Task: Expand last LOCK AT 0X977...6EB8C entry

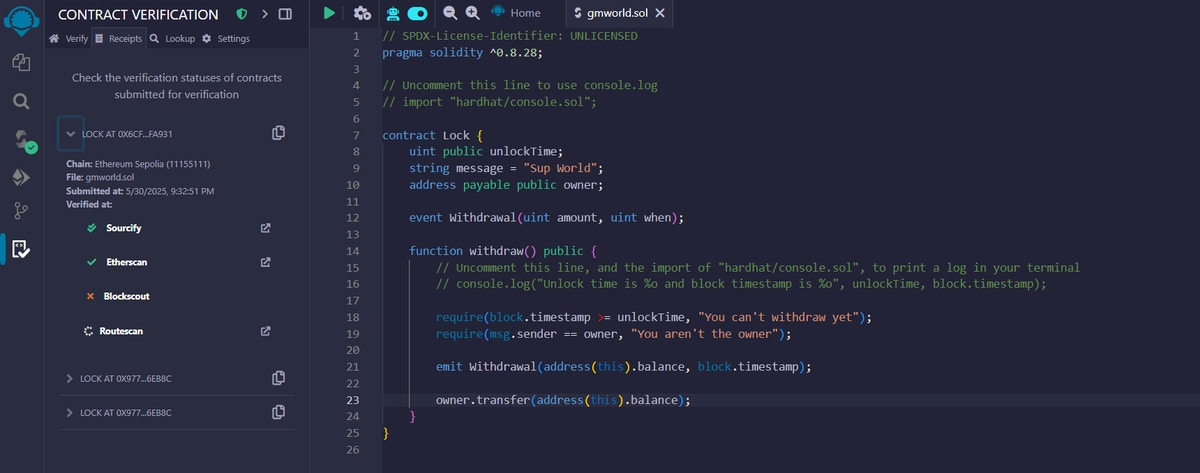Action: (x=69, y=412)
